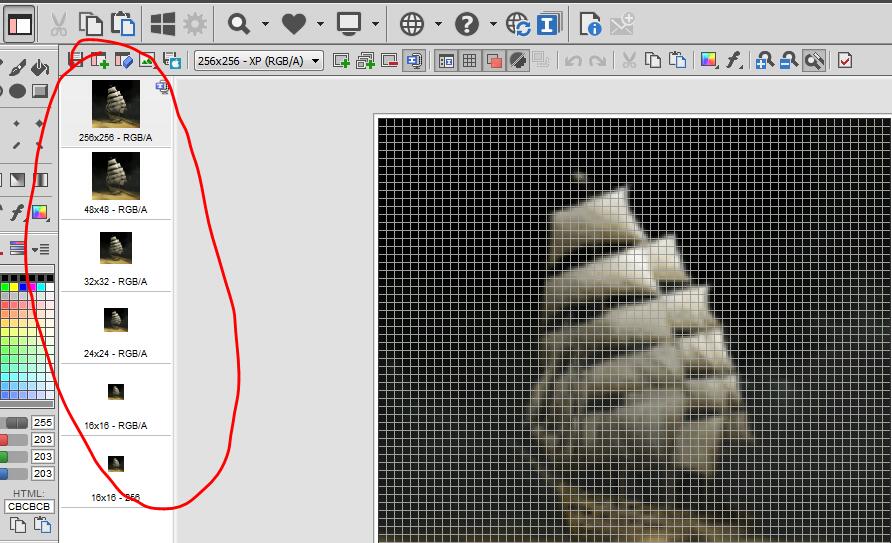Toggle the blue image list view button
This screenshot has width=892, height=543.
pos(414,60)
